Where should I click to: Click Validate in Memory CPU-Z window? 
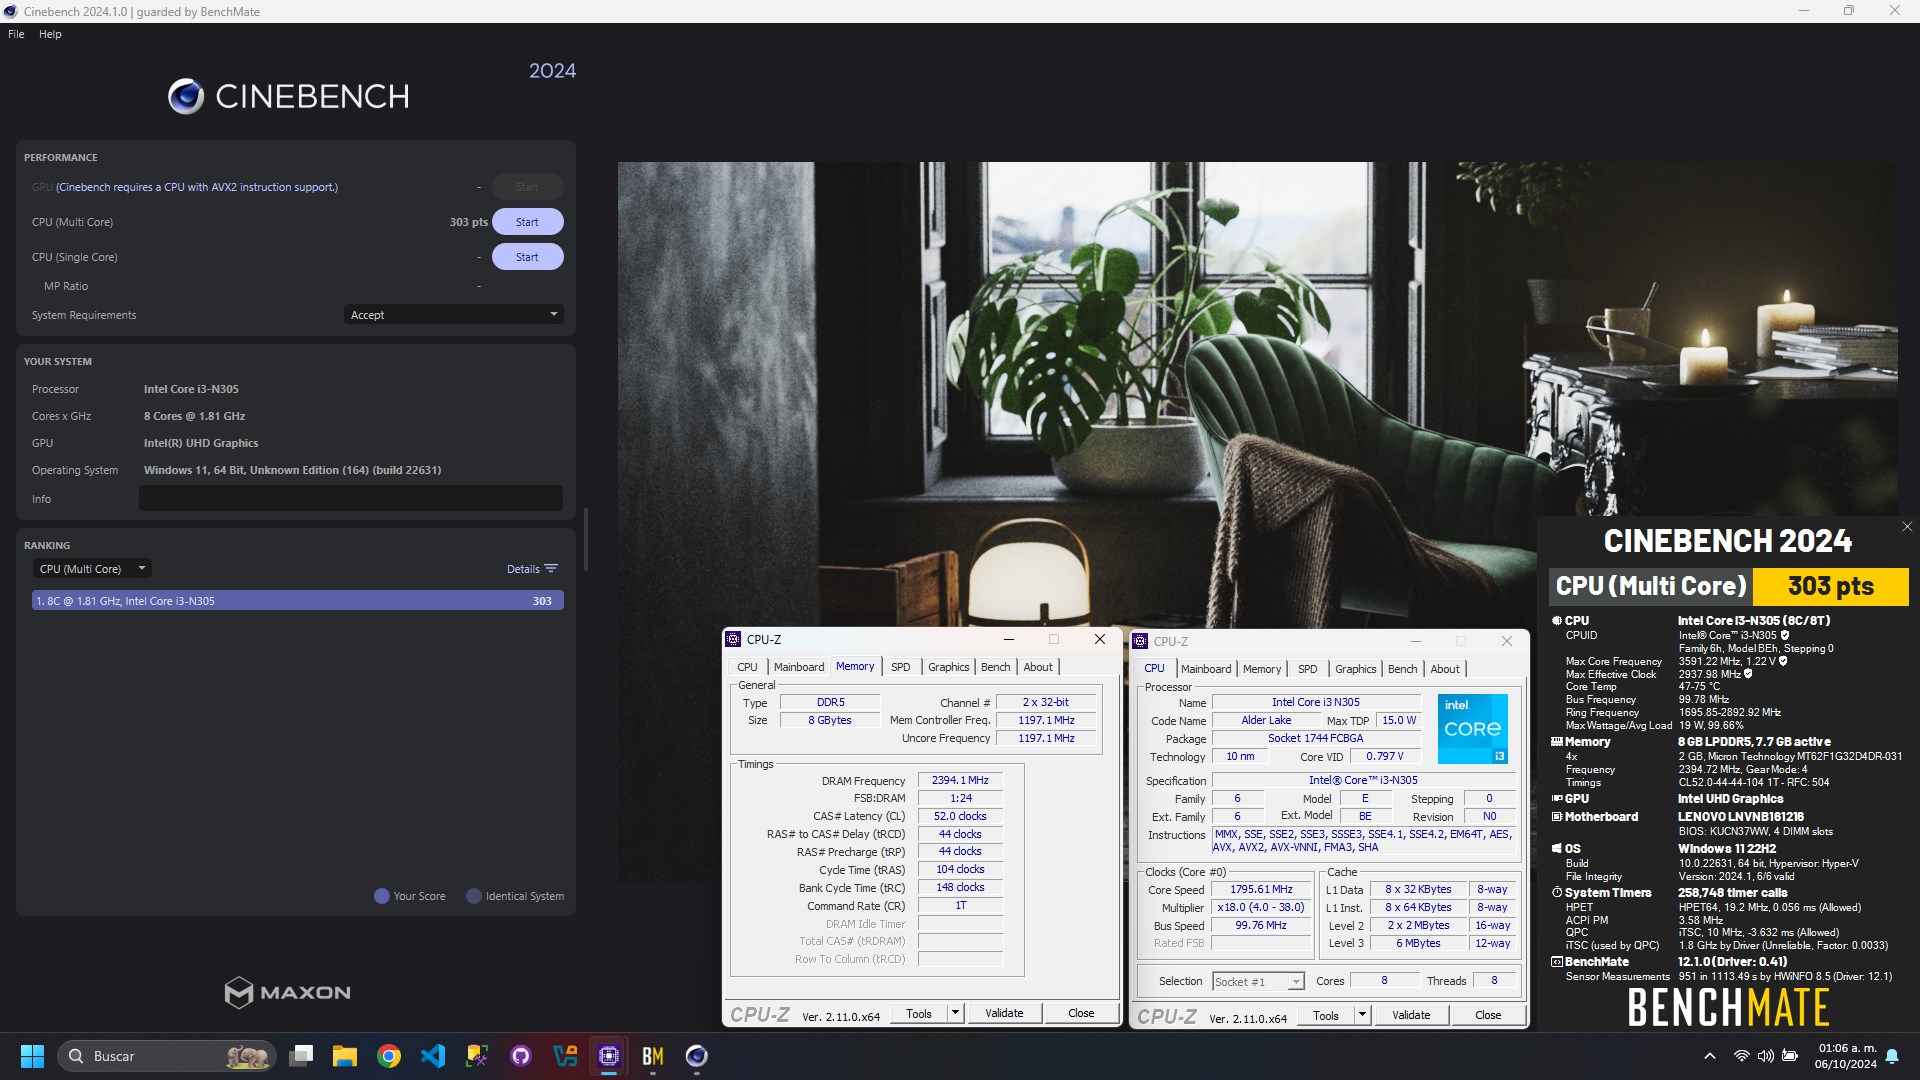coord(1004,1013)
